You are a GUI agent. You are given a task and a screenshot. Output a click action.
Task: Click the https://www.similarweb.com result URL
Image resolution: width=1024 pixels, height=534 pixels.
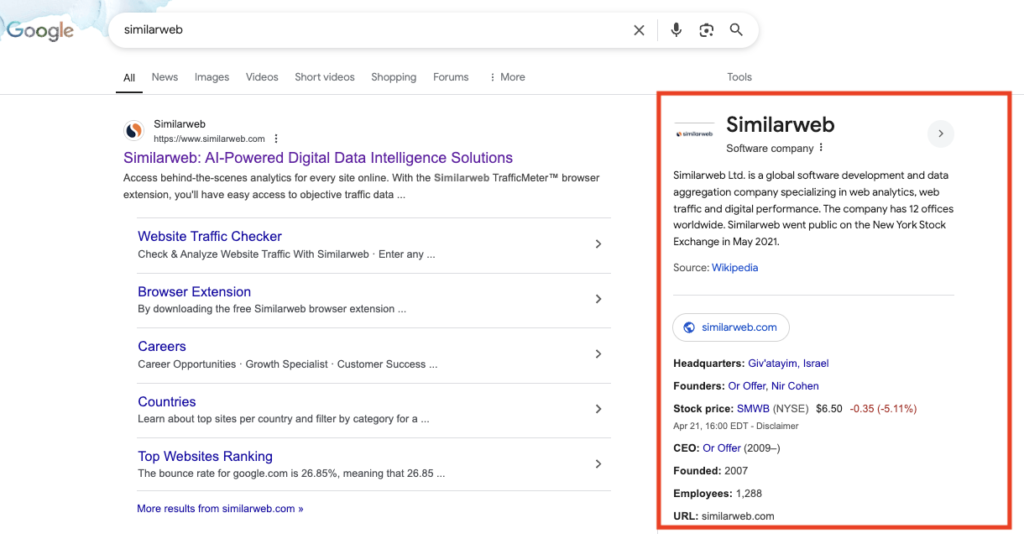click(x=209, y=139)
